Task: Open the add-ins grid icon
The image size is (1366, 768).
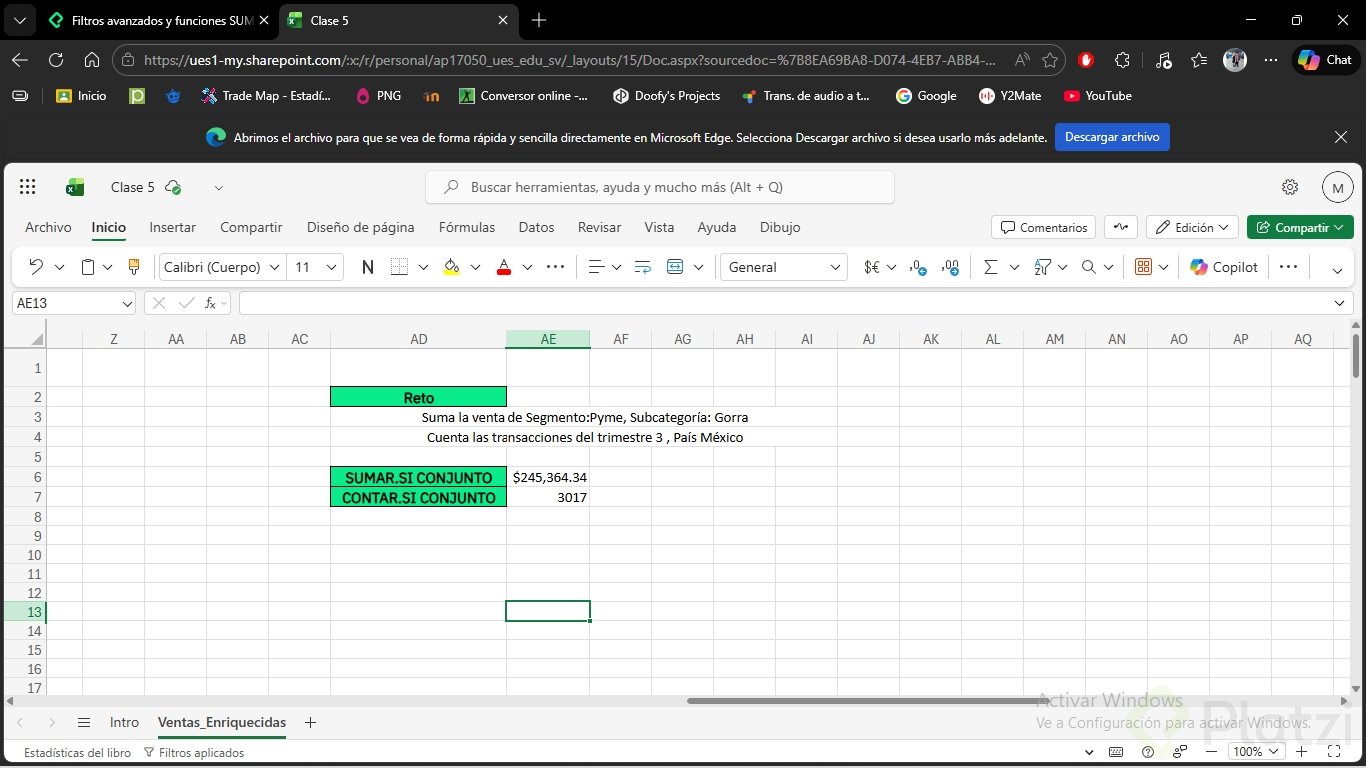Action: (1144, 267)
